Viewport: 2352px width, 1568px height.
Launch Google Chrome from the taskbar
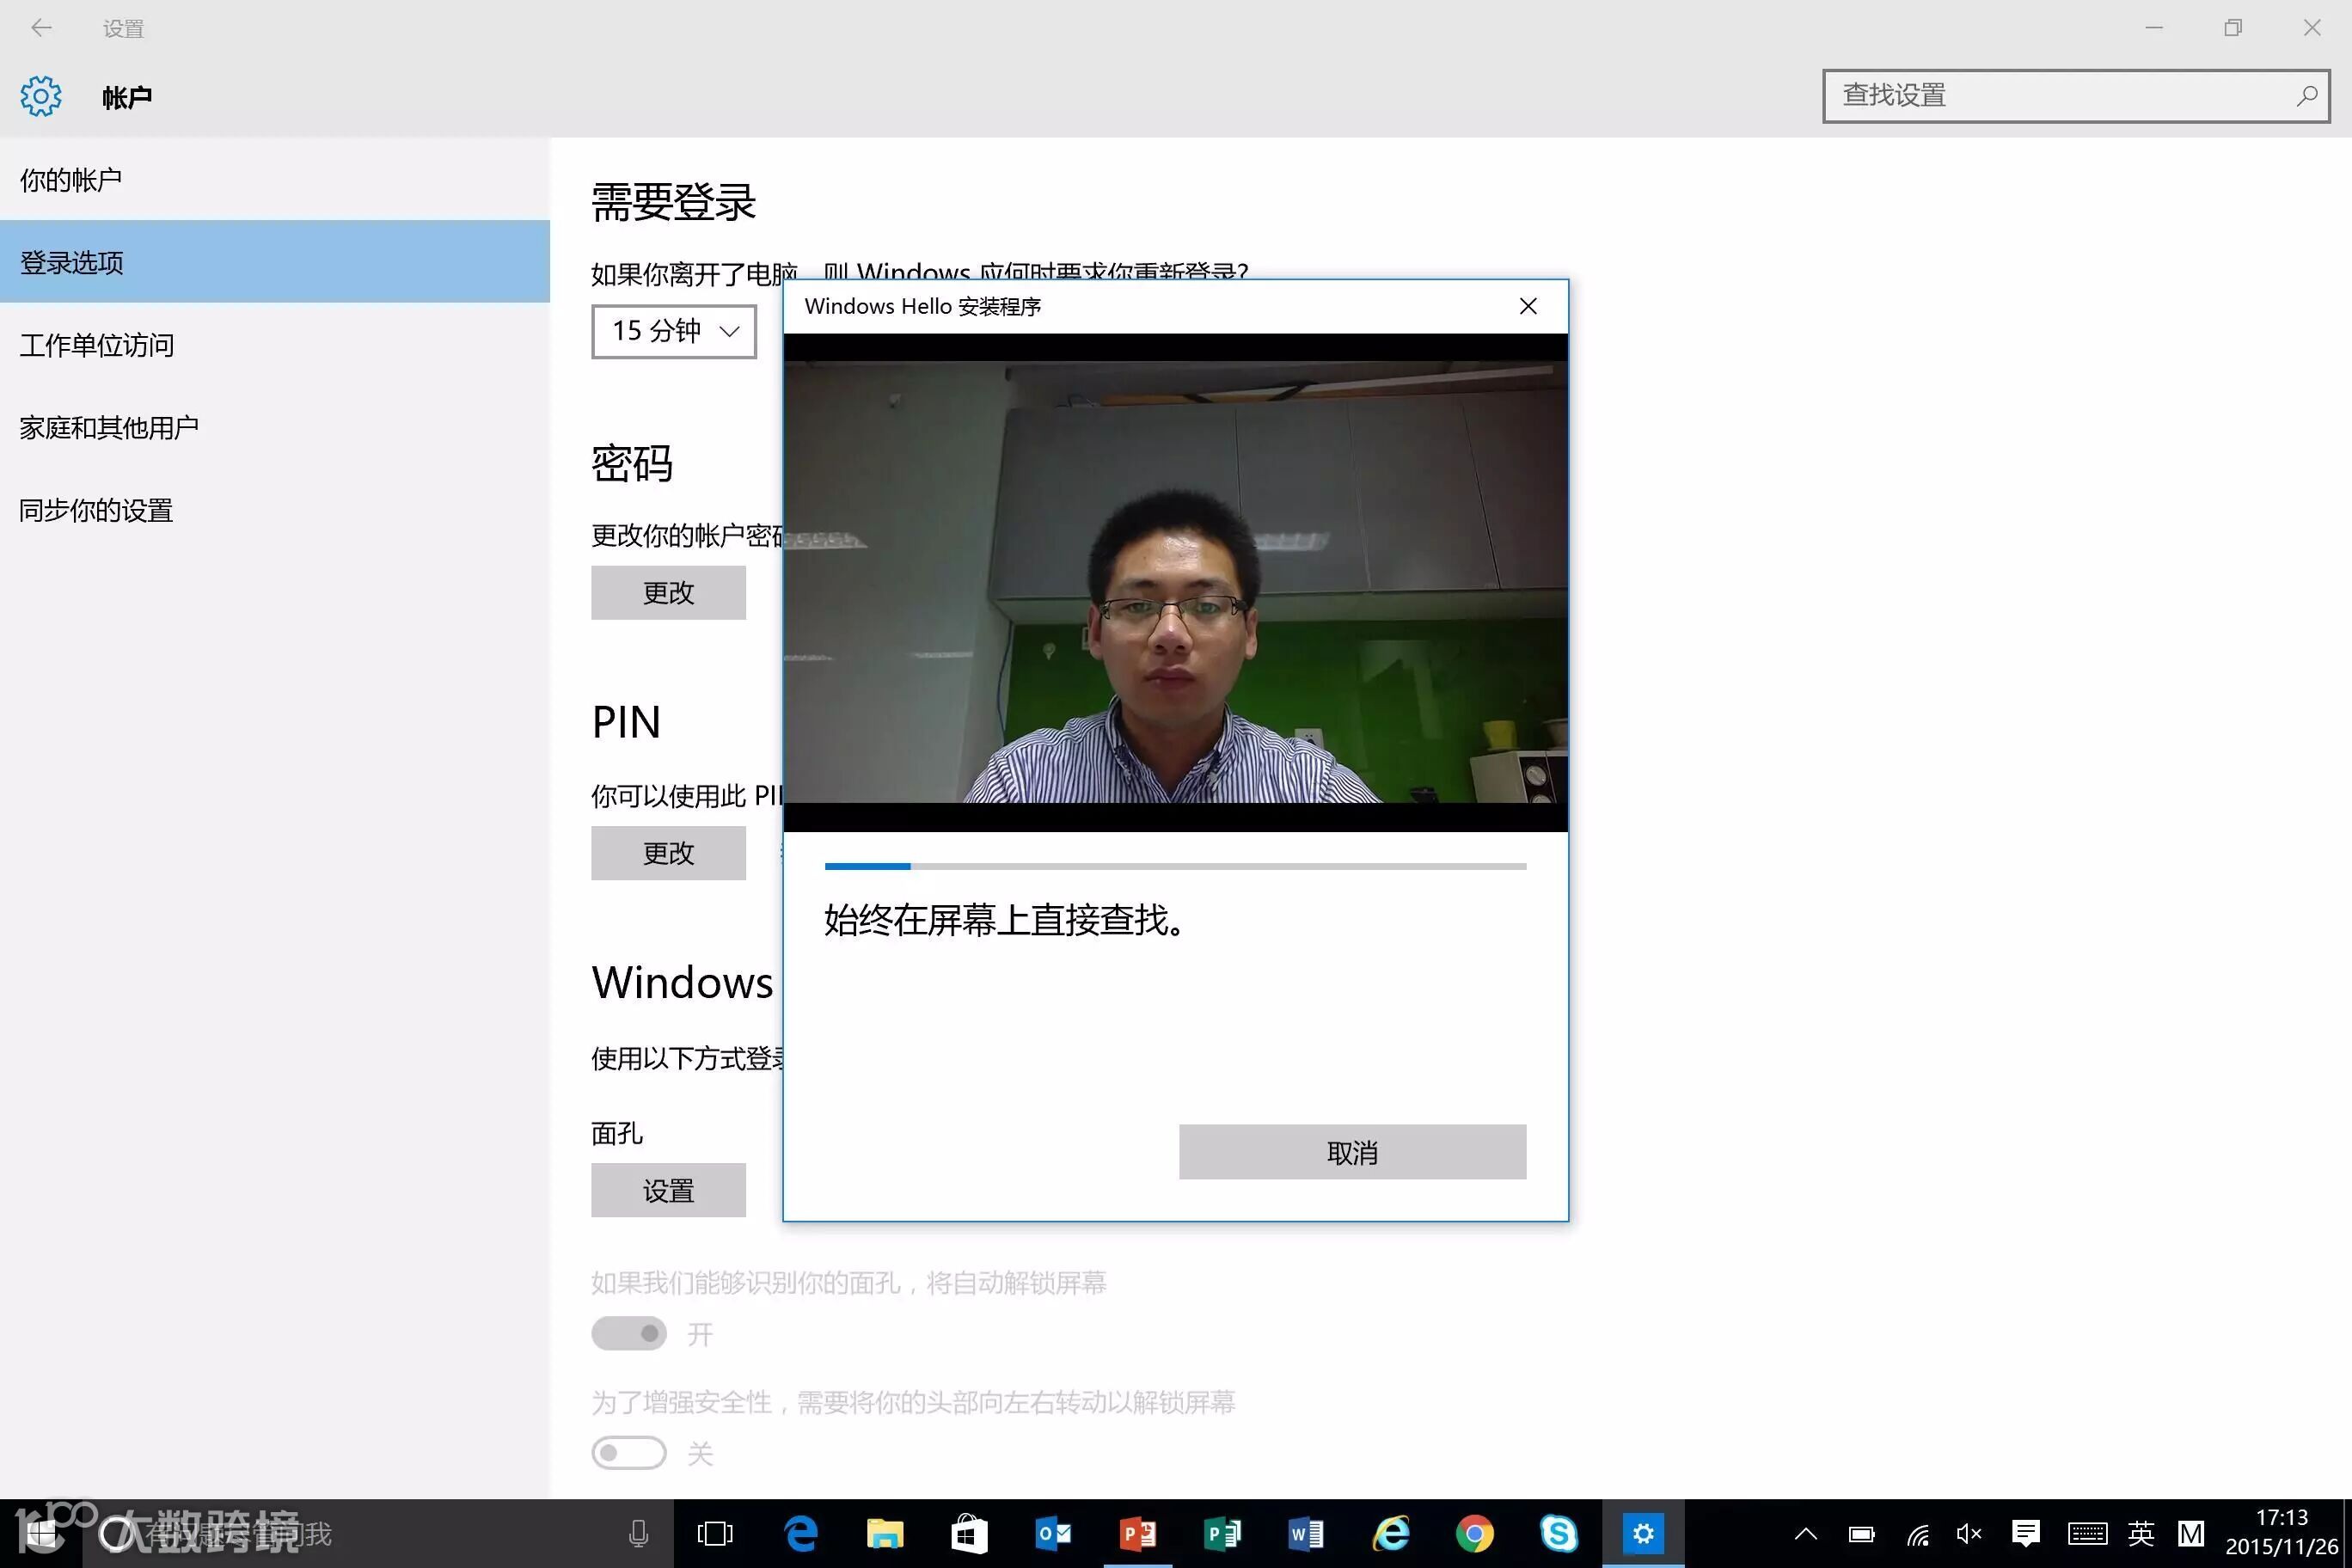(x=1474, y=1533)
